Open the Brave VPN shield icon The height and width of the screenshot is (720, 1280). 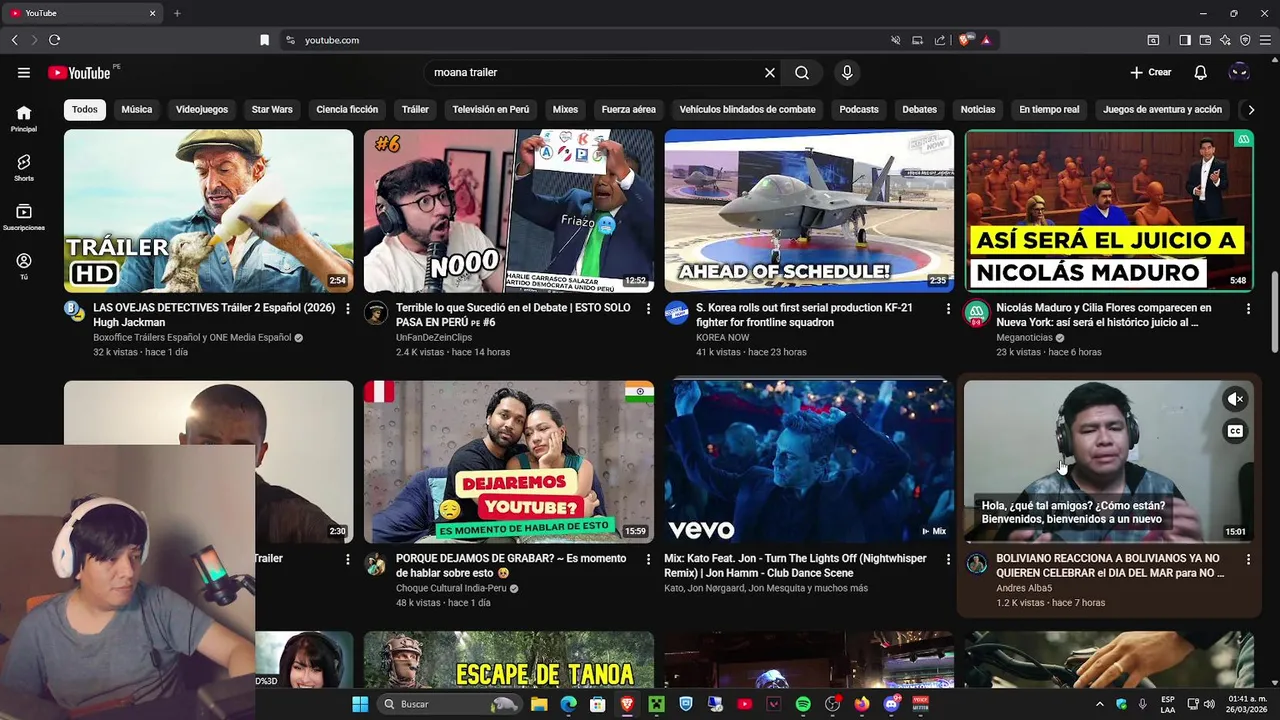click(x=1245, y=40)
